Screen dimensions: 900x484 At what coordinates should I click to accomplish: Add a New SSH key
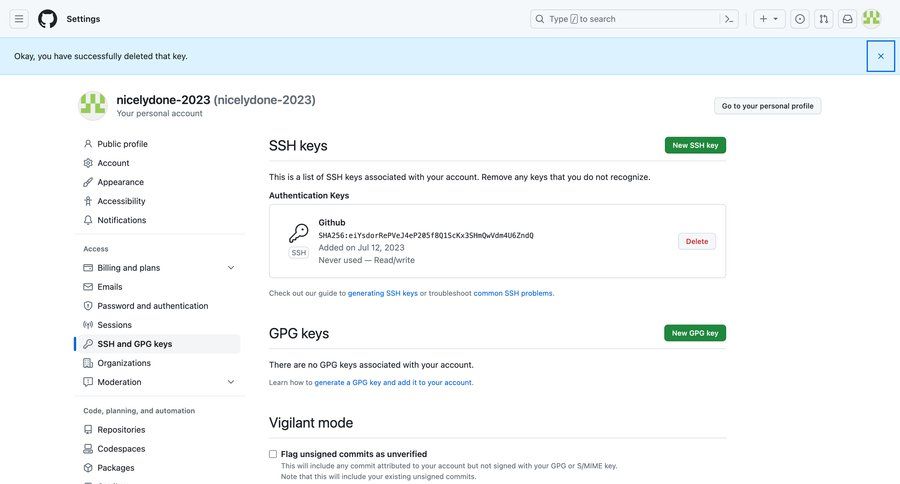point(695,145)
